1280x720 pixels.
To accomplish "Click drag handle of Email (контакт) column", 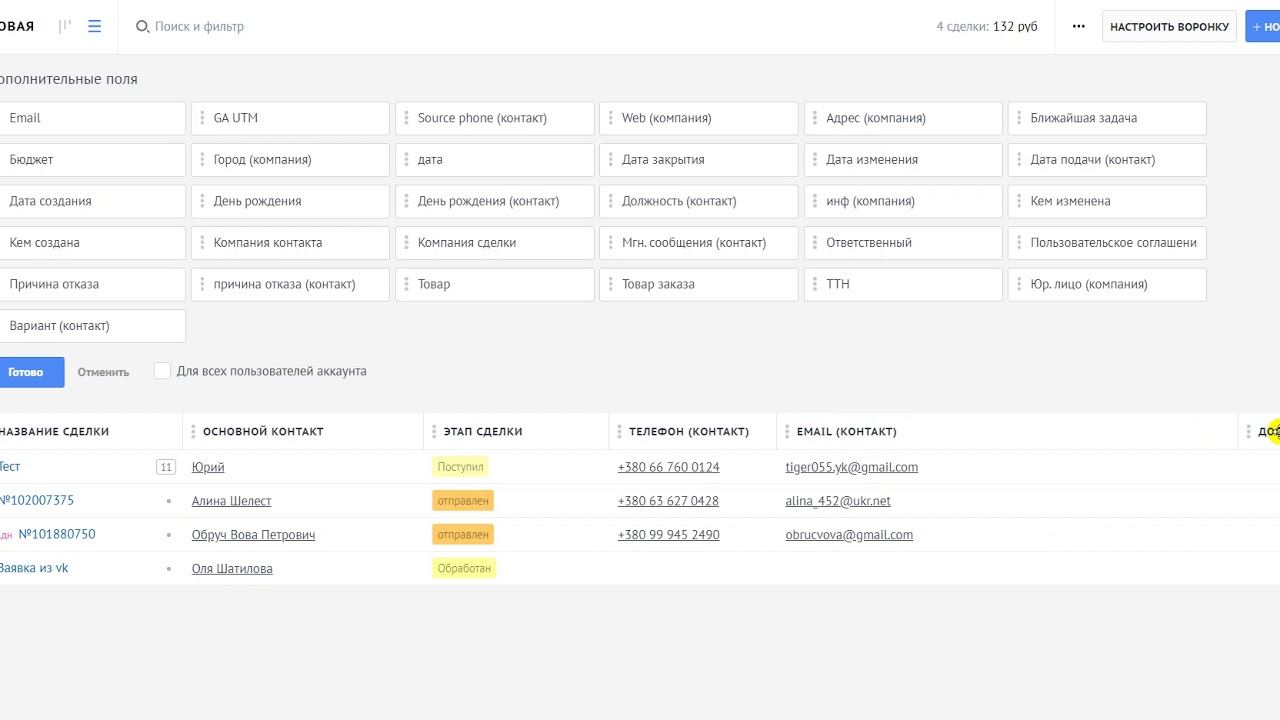I will click(787, 432).
